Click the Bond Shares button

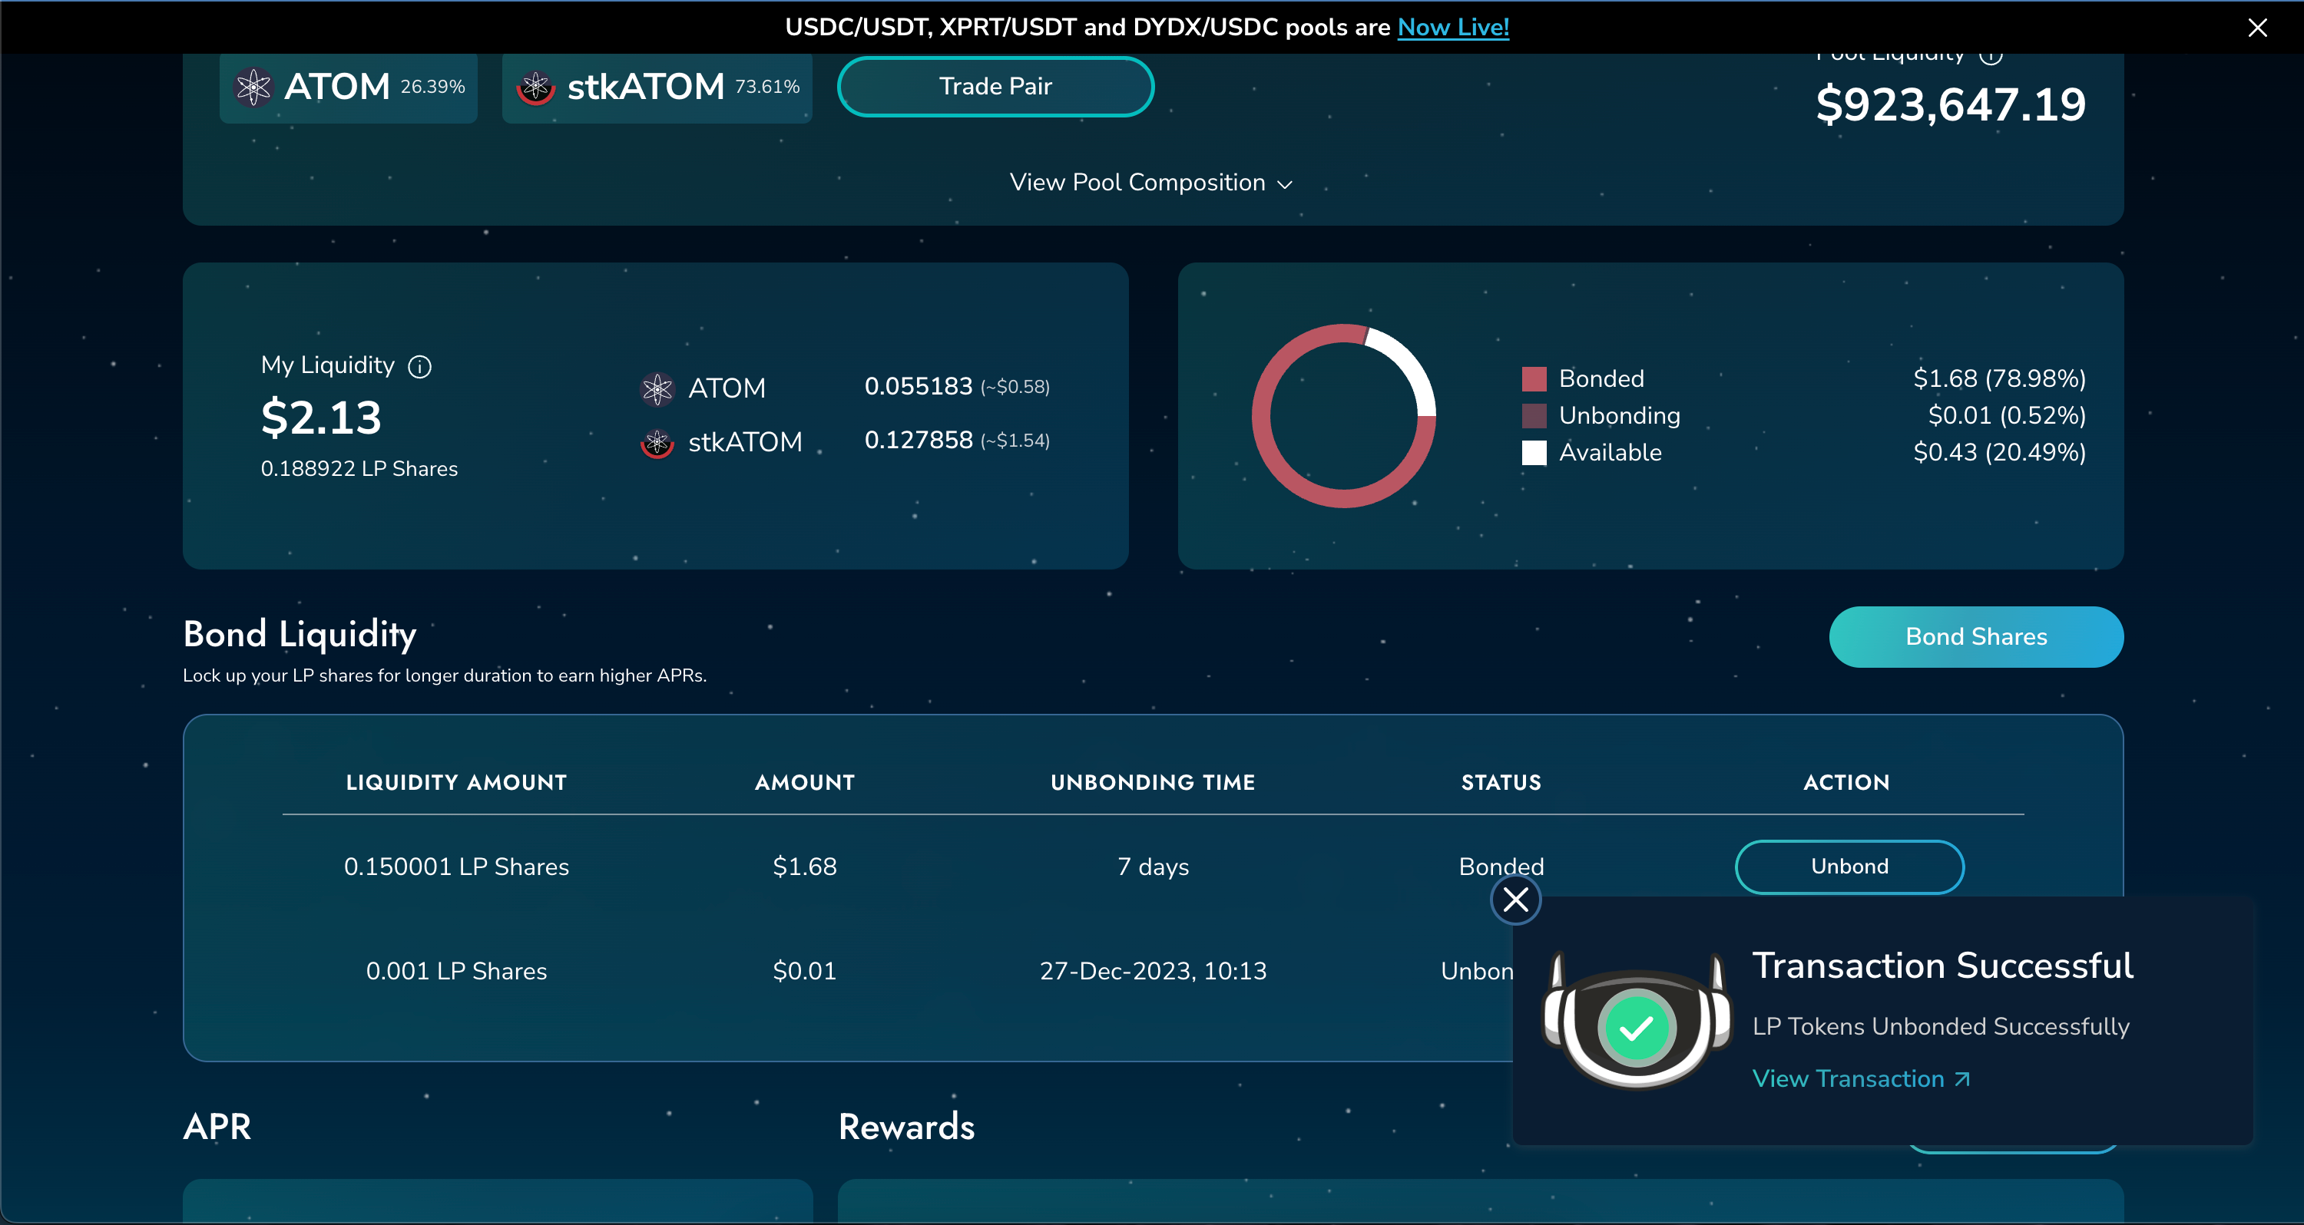[x=1975, y=637]
